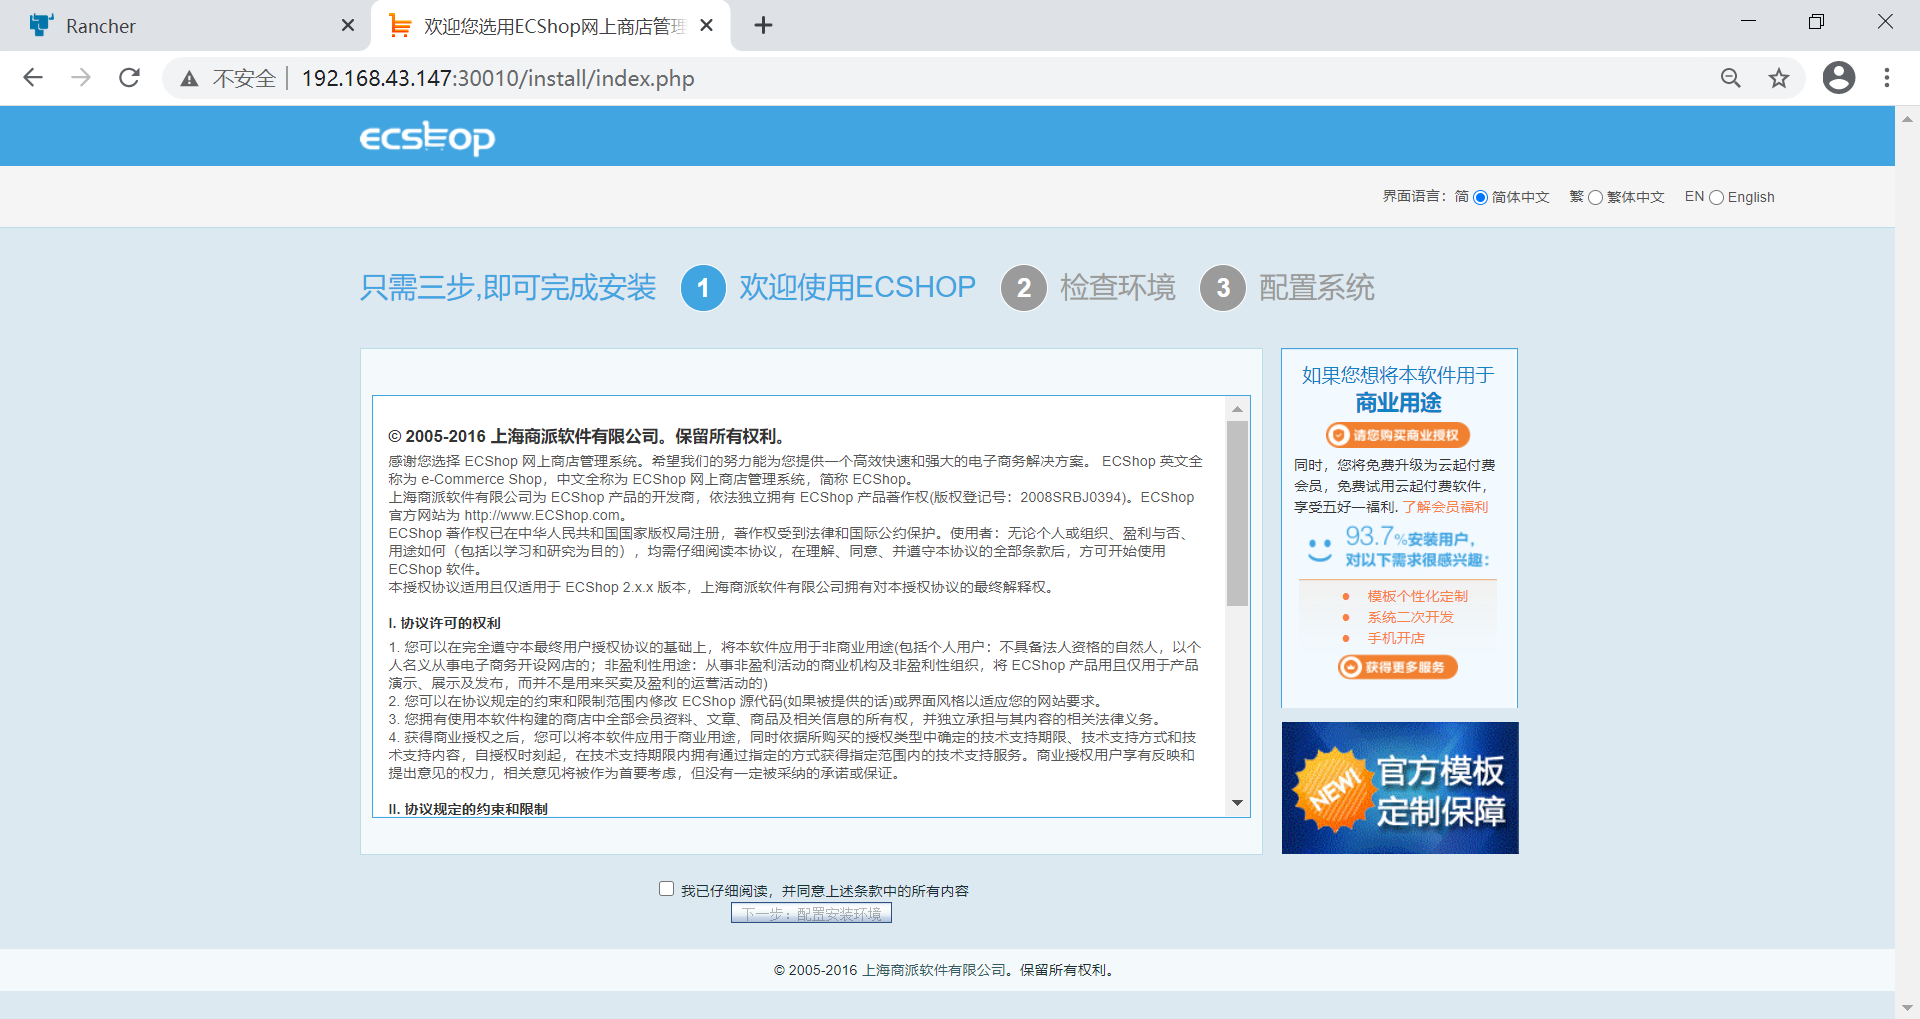Screen dimensions: 1920x1019
Task: Select English language radio button
Action: [1716, 197]
